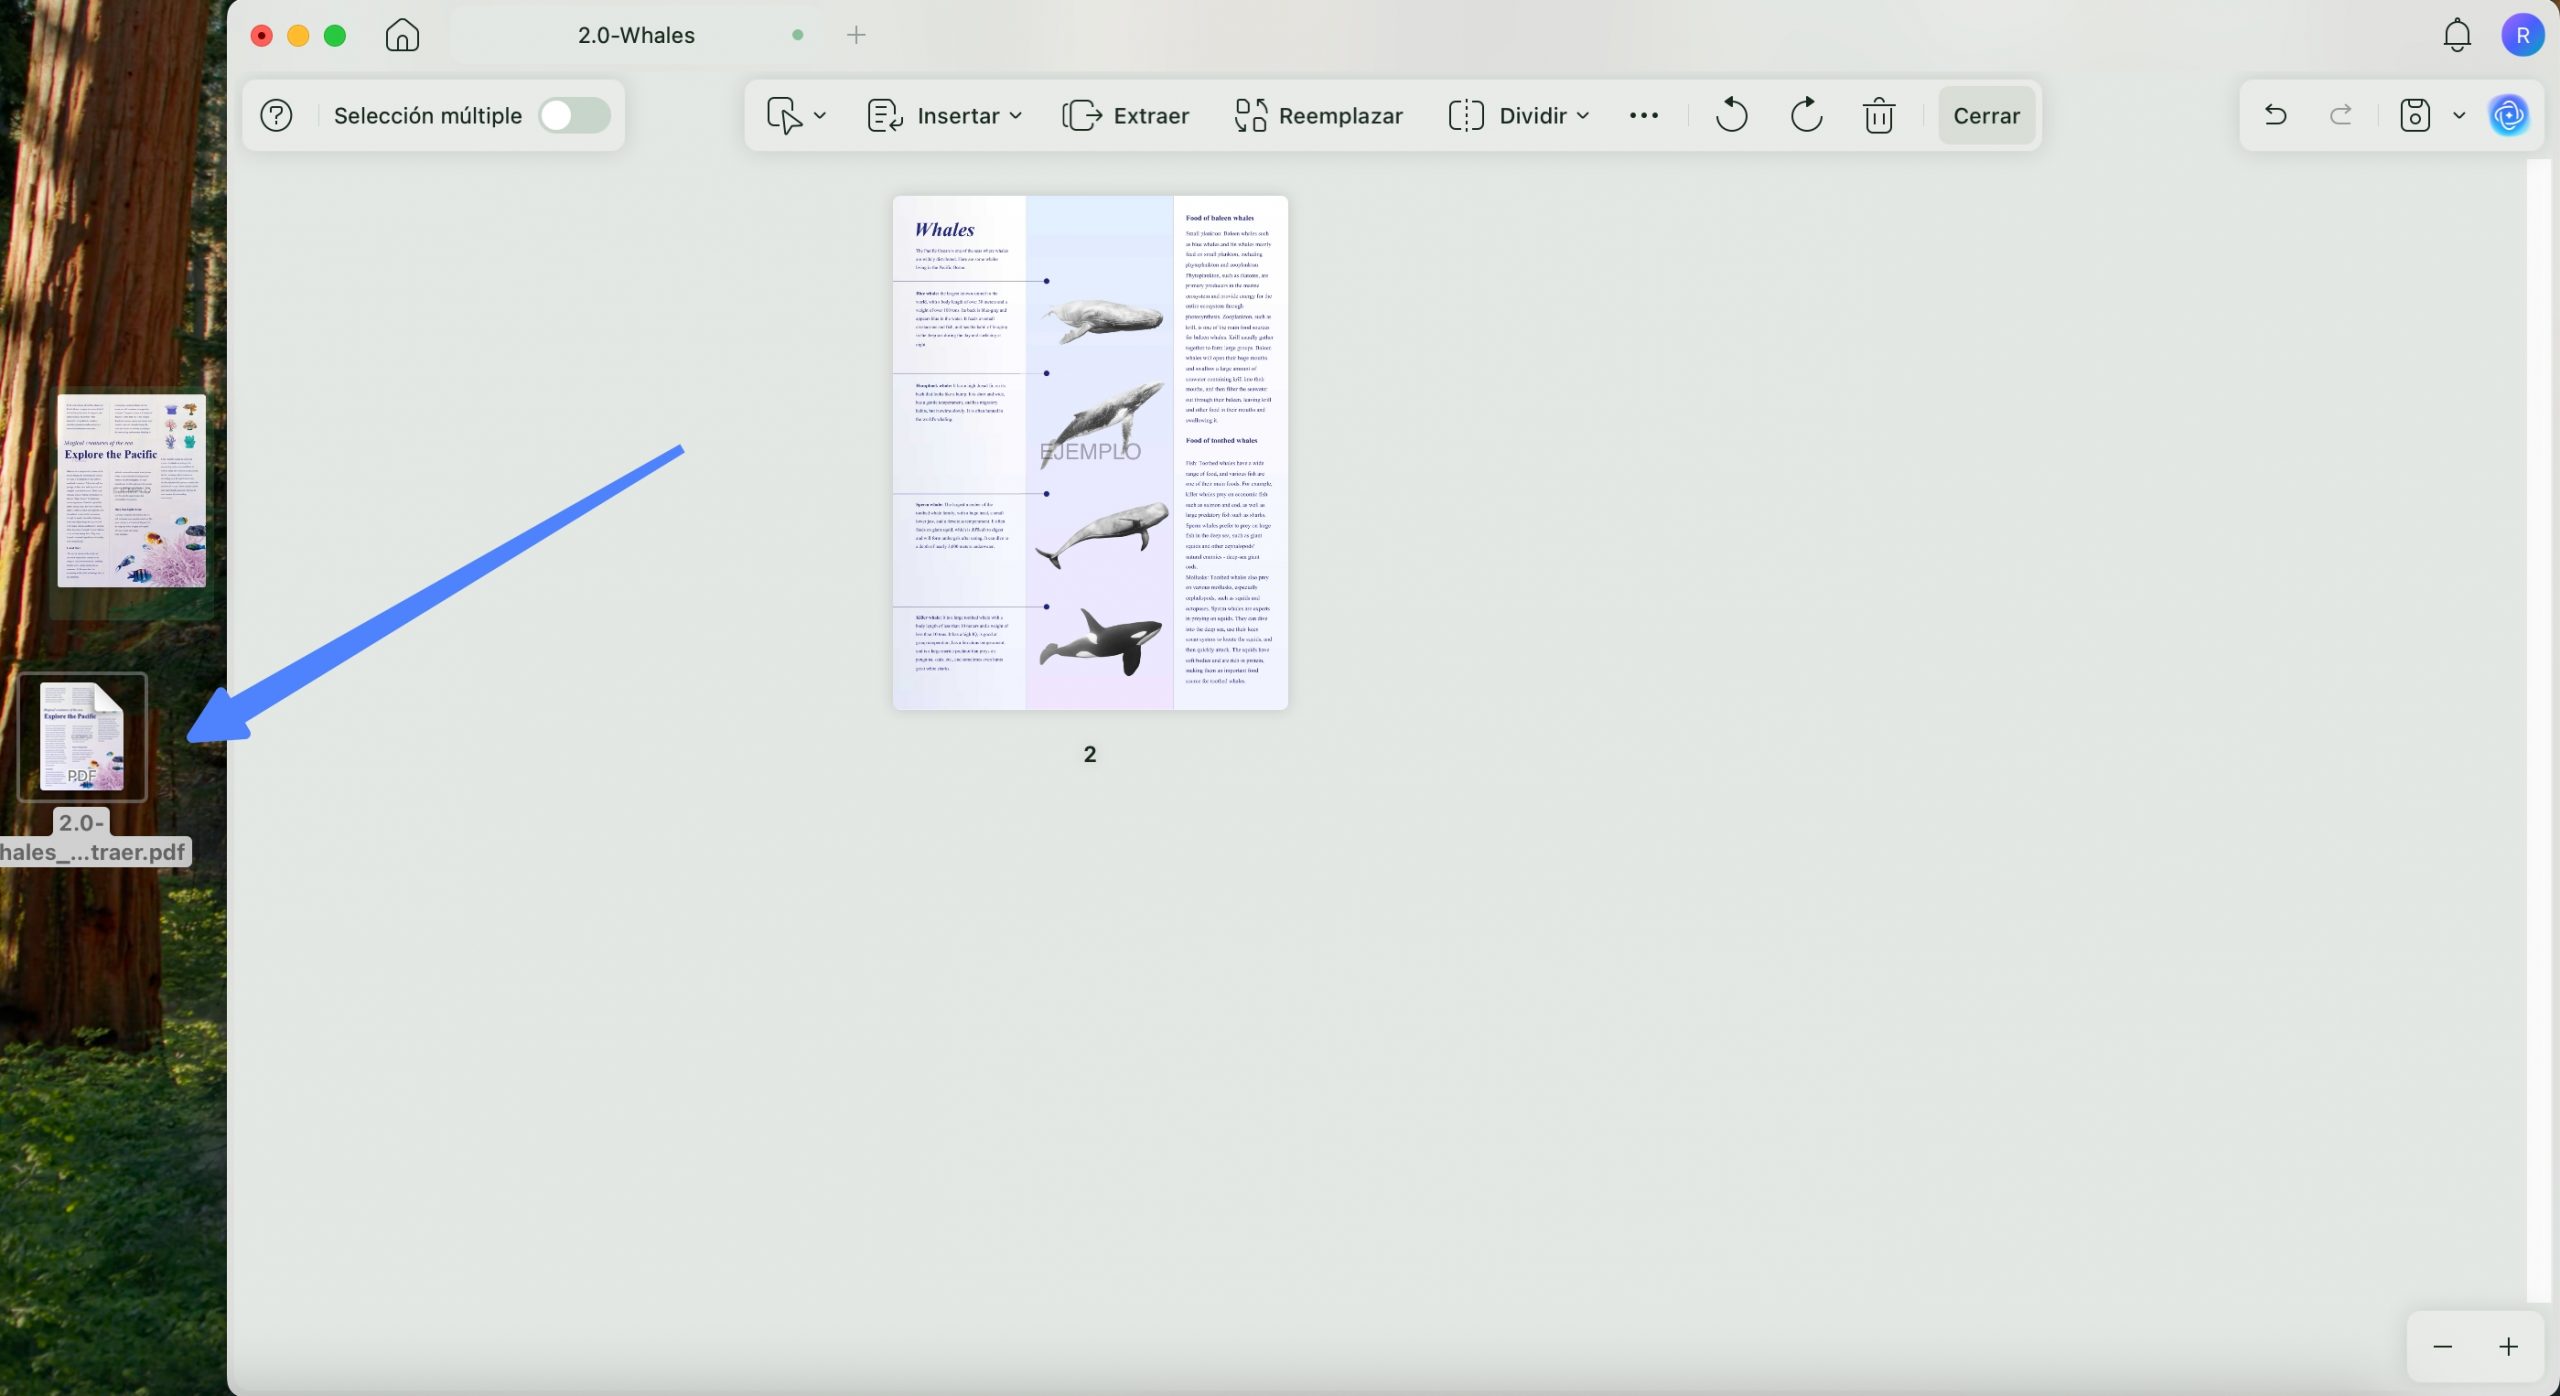
Task: Click the Extraer button
Action: (x=1125, y=115)
